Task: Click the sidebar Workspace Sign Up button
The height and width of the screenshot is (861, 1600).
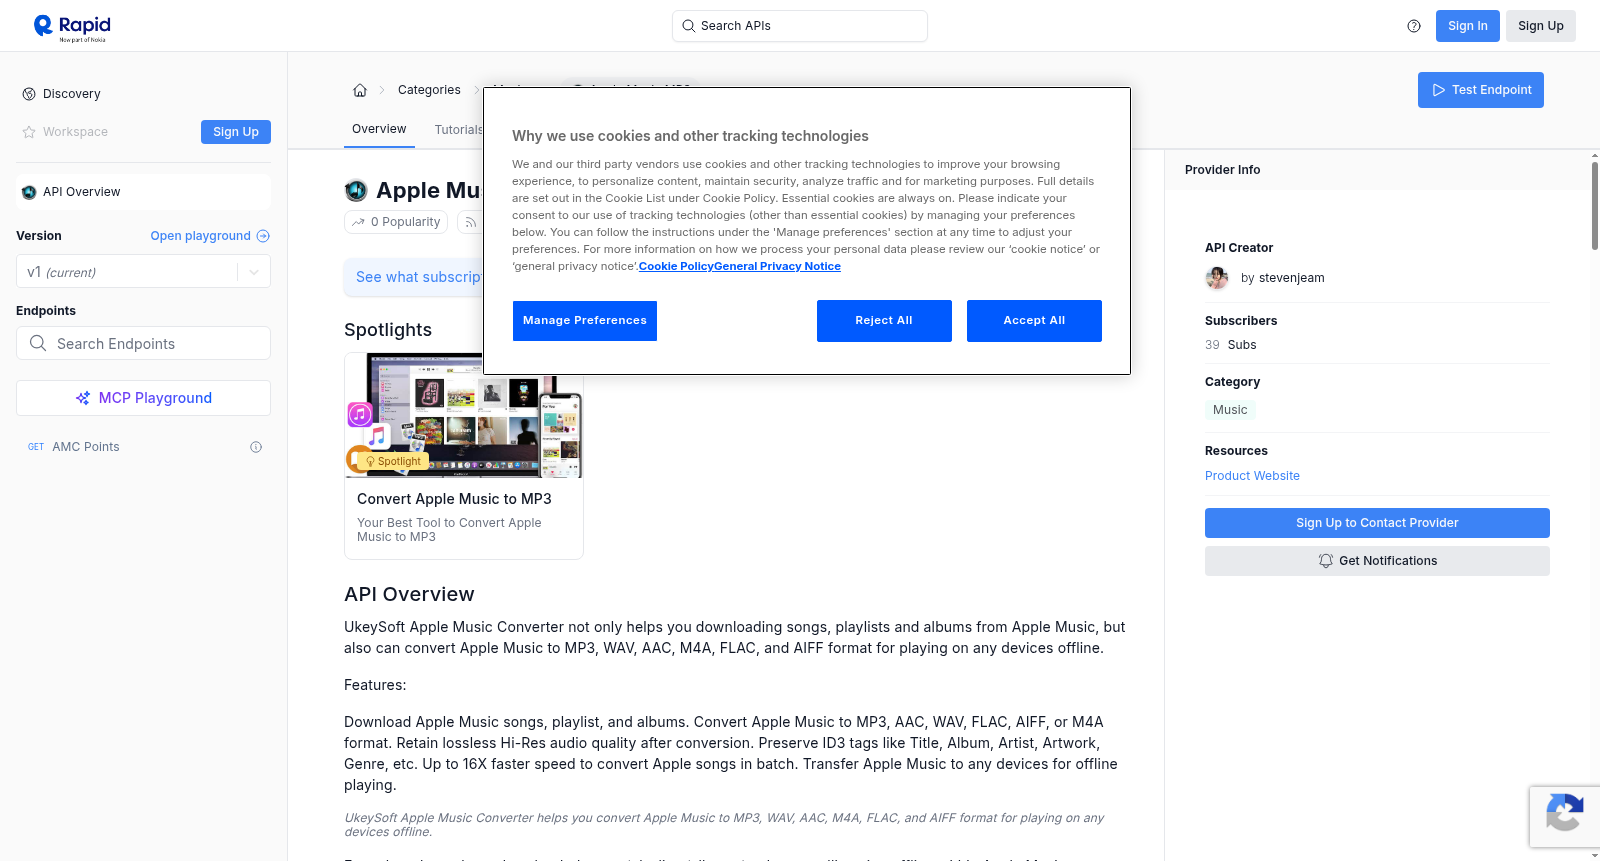Action: click(x=236, y=132)
